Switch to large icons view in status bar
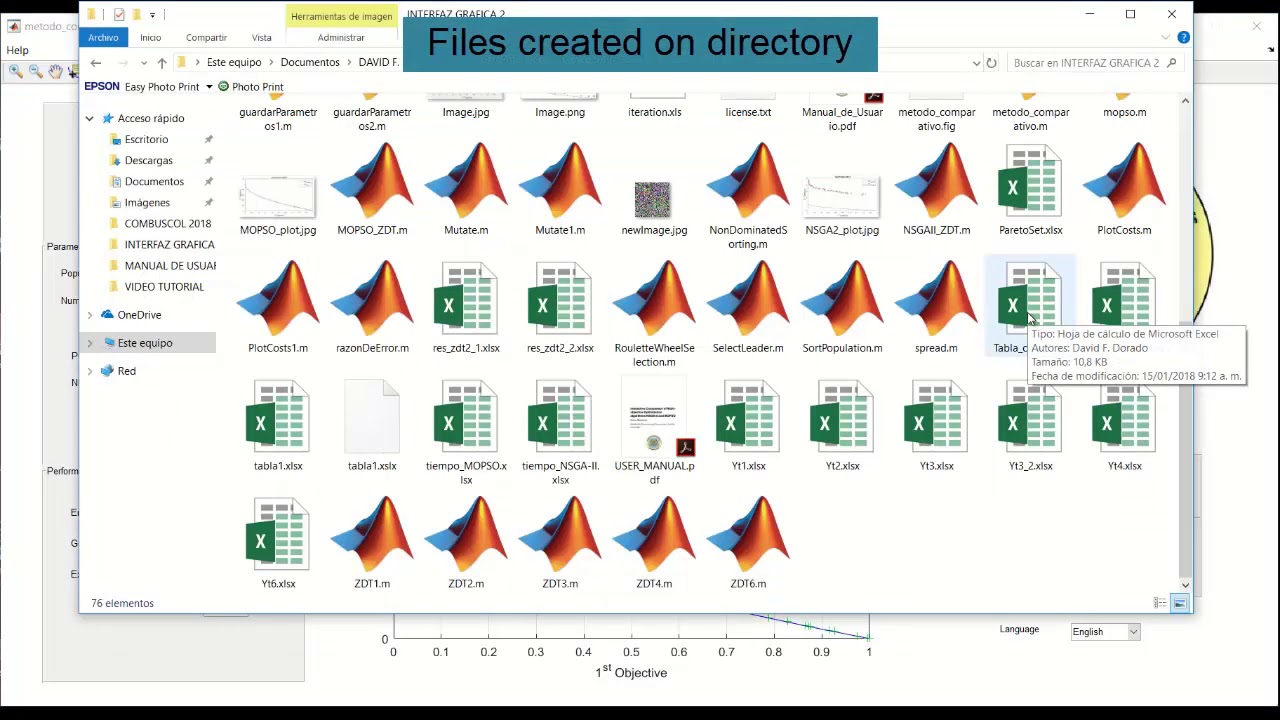Image resolution: width=1280 pixels, height=720 pixels. point(1180,603)
